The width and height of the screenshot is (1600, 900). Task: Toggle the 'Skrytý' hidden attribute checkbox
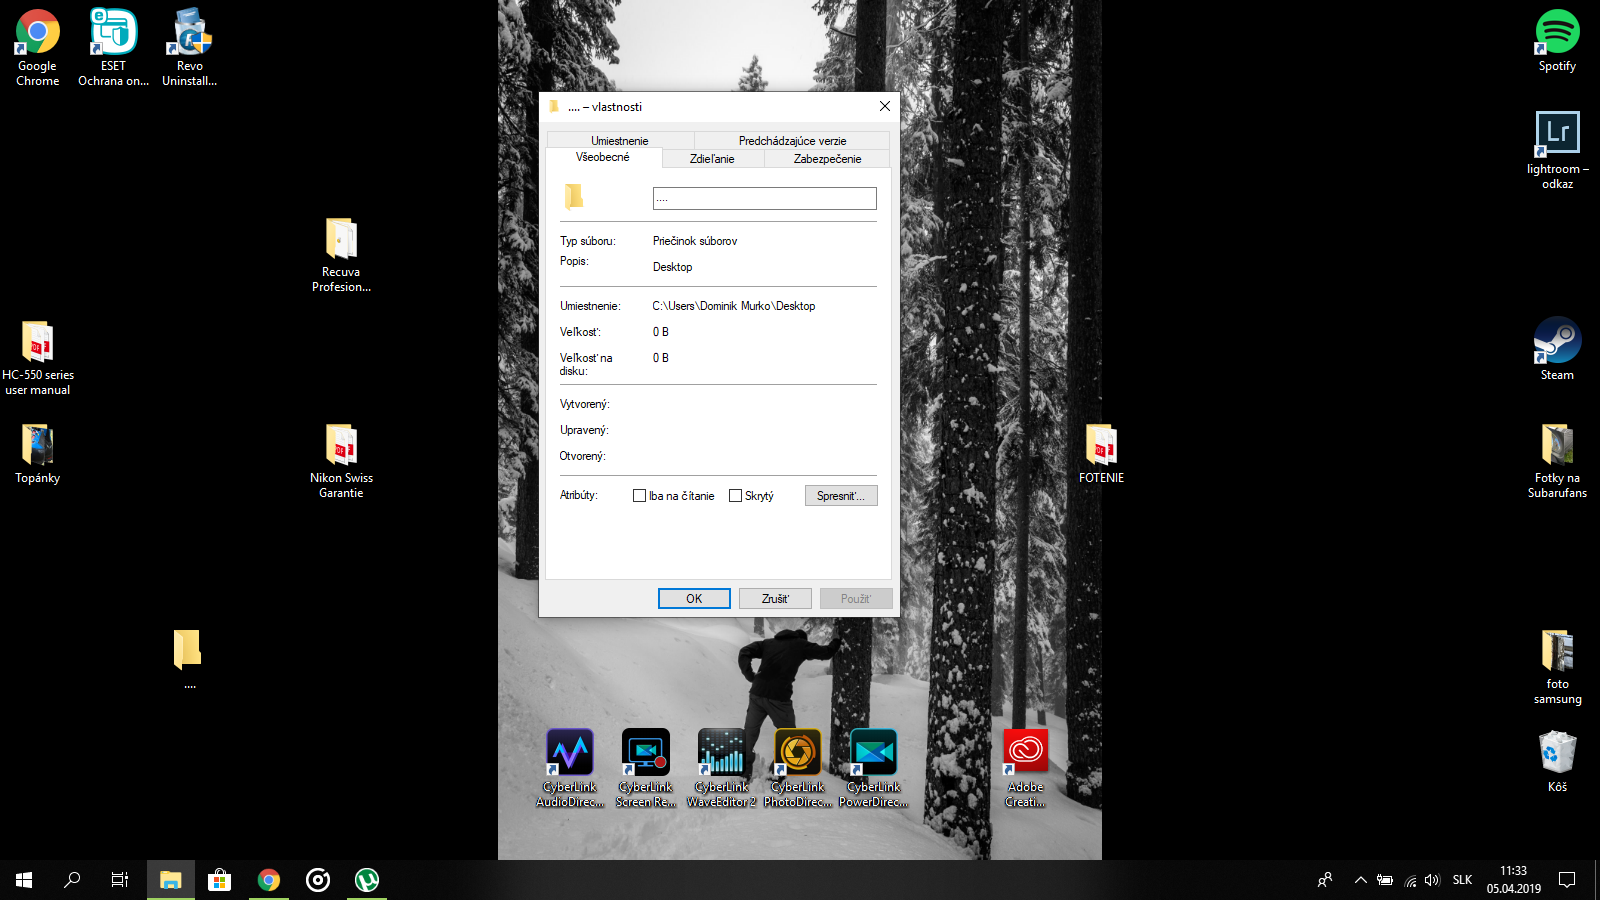[x=736, y=496]
